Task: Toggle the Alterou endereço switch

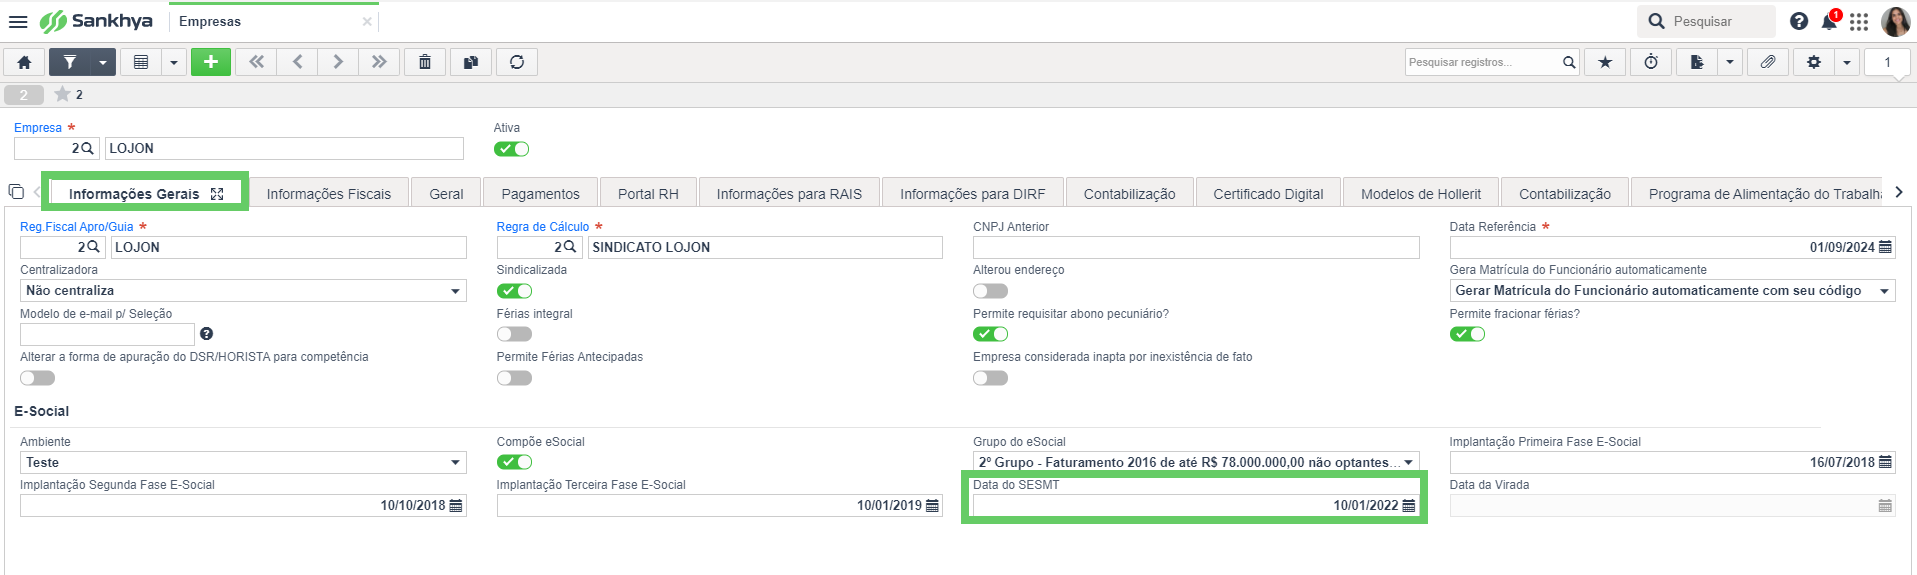Action: pyautogui.click(x=990, y=291)
